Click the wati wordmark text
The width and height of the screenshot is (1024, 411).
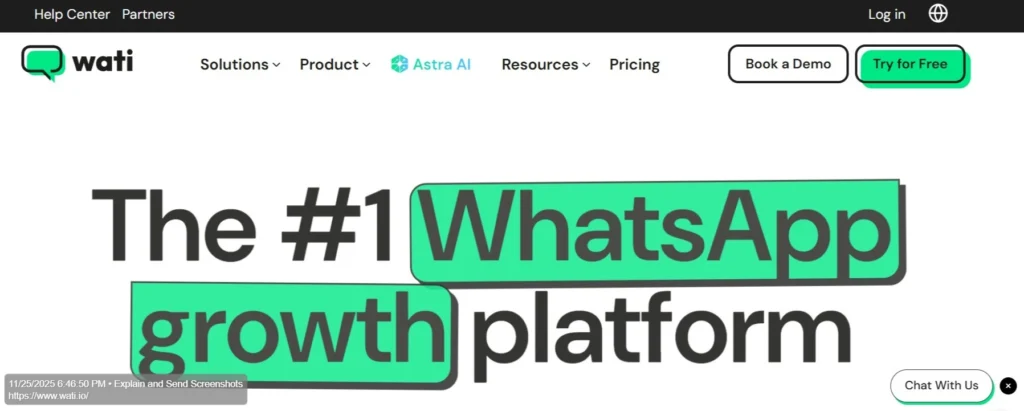click(x=103, y=63)
